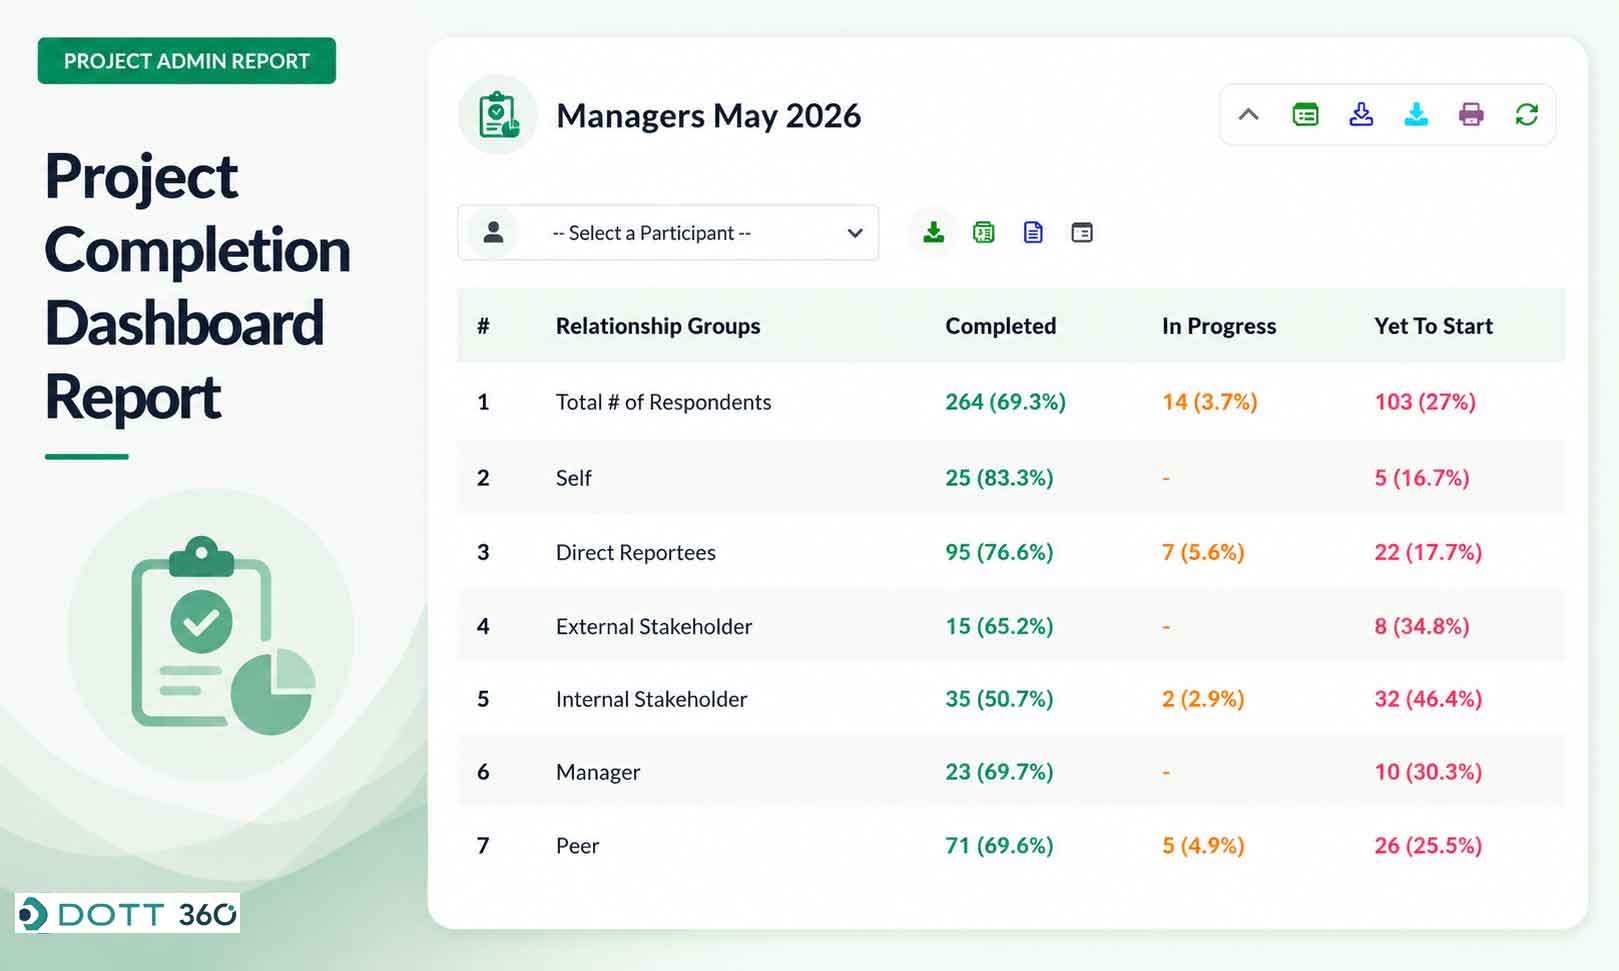The width and height of the screenshot is (1619, 971).
Task: Click the blue document icon
Action: click(1033, 233)
